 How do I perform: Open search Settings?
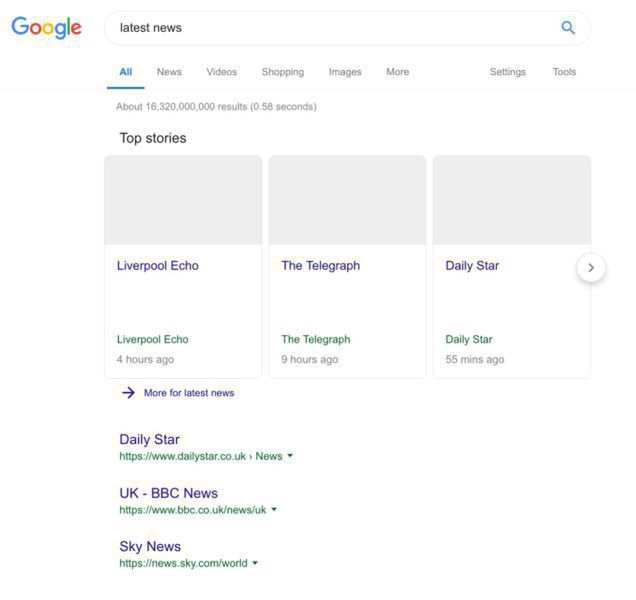coord(507,72)
